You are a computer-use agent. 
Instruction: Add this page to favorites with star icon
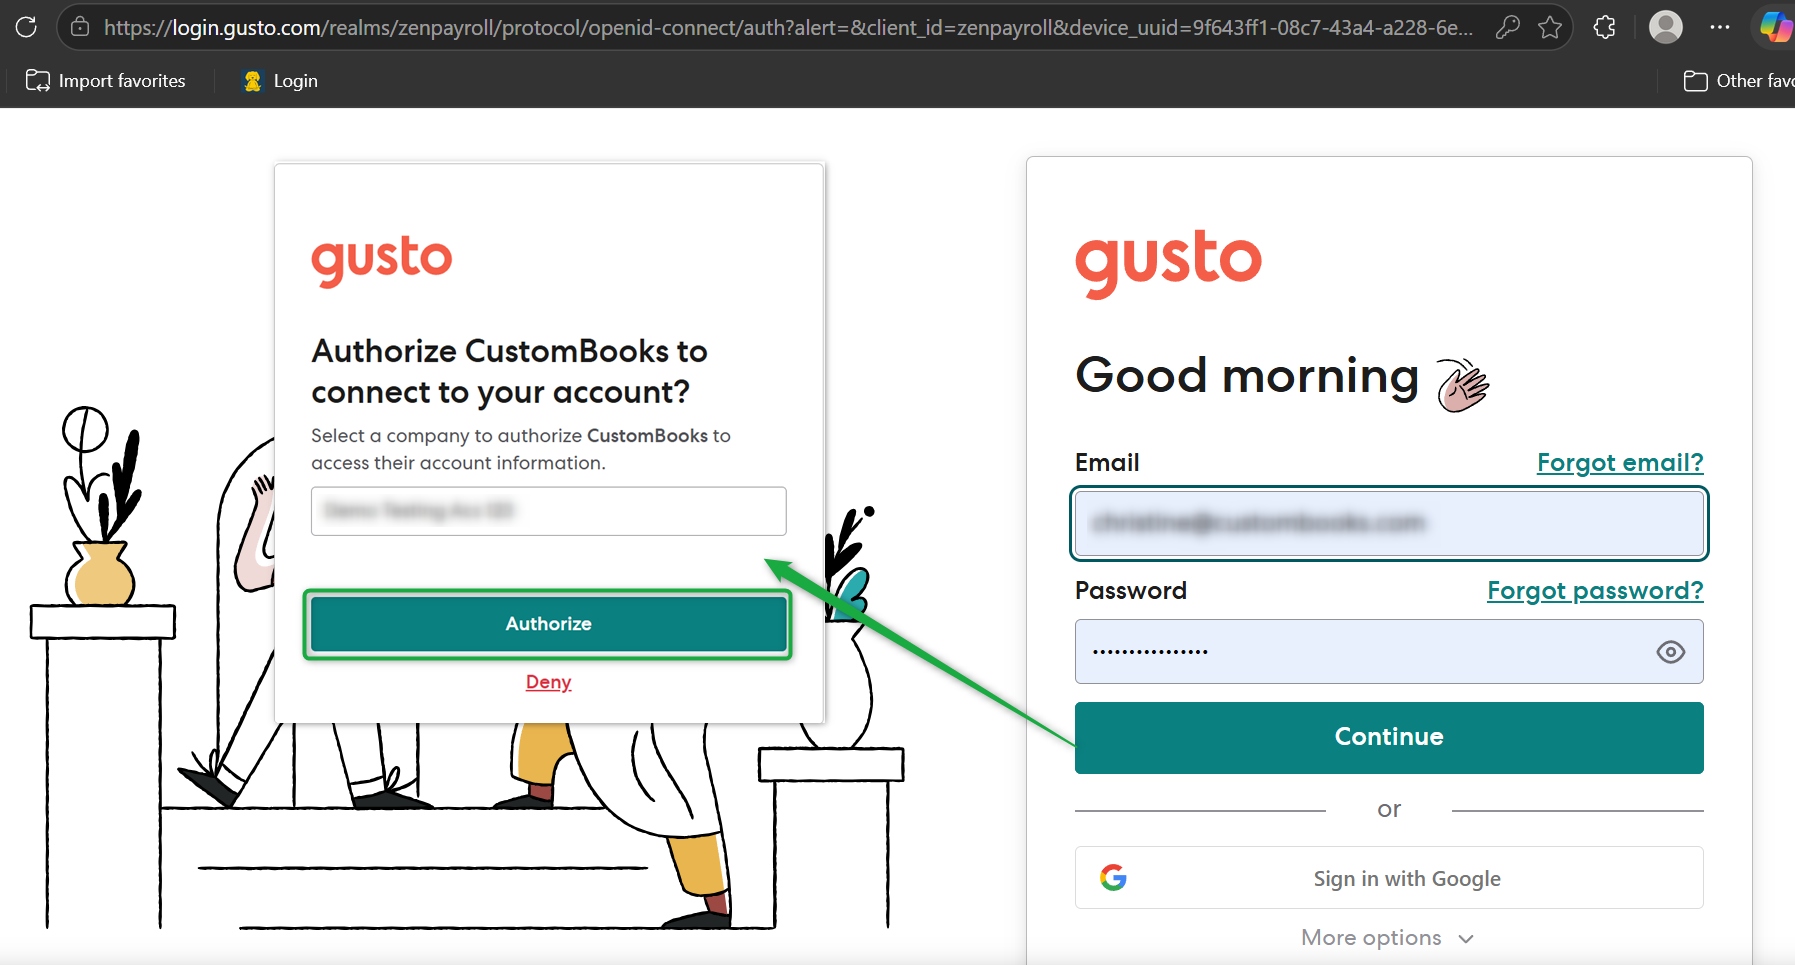click(x=1550, y=27)
